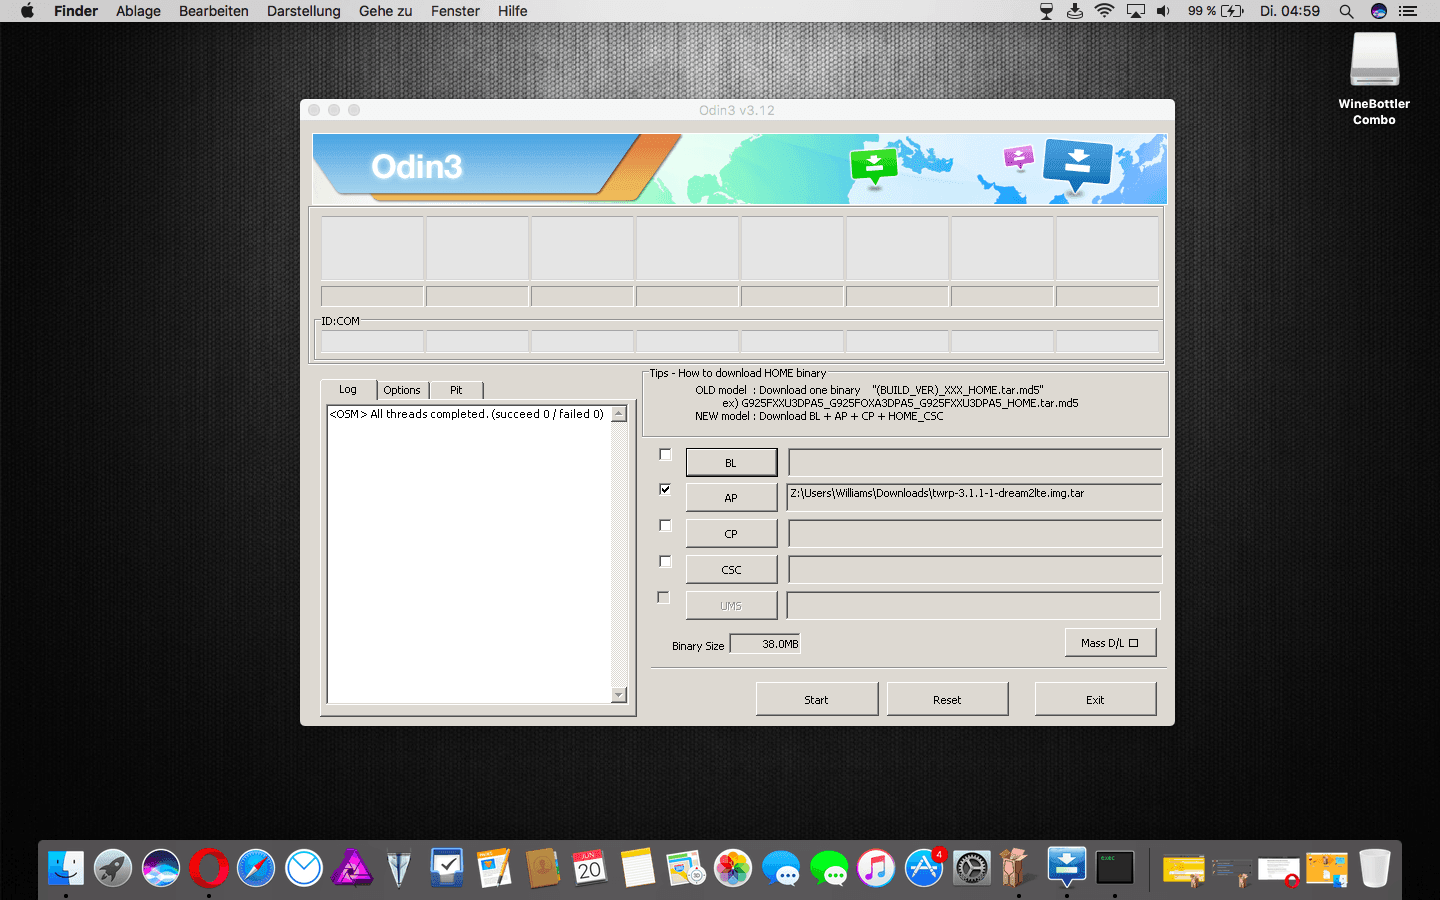Launch Safari compass icon in dock
Image resolution: width=1440 pixels, height=900 pixels.
pyautogui.click(x=256, y=868)
